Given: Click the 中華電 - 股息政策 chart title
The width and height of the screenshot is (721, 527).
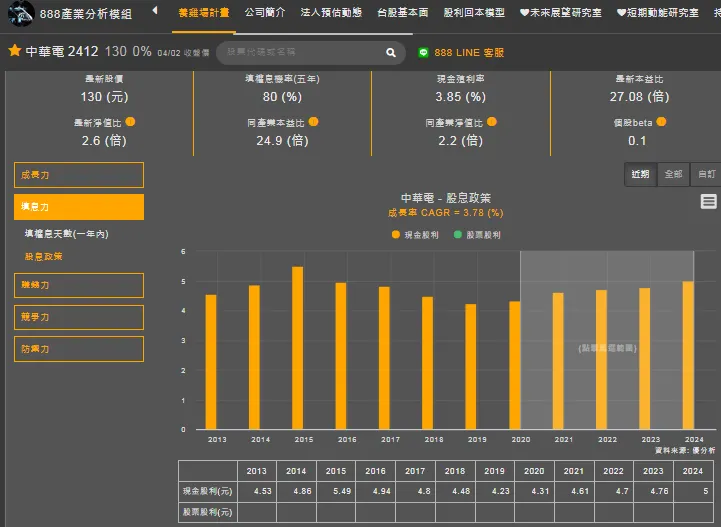Looking at the screenshot, I should pos(446,198).
